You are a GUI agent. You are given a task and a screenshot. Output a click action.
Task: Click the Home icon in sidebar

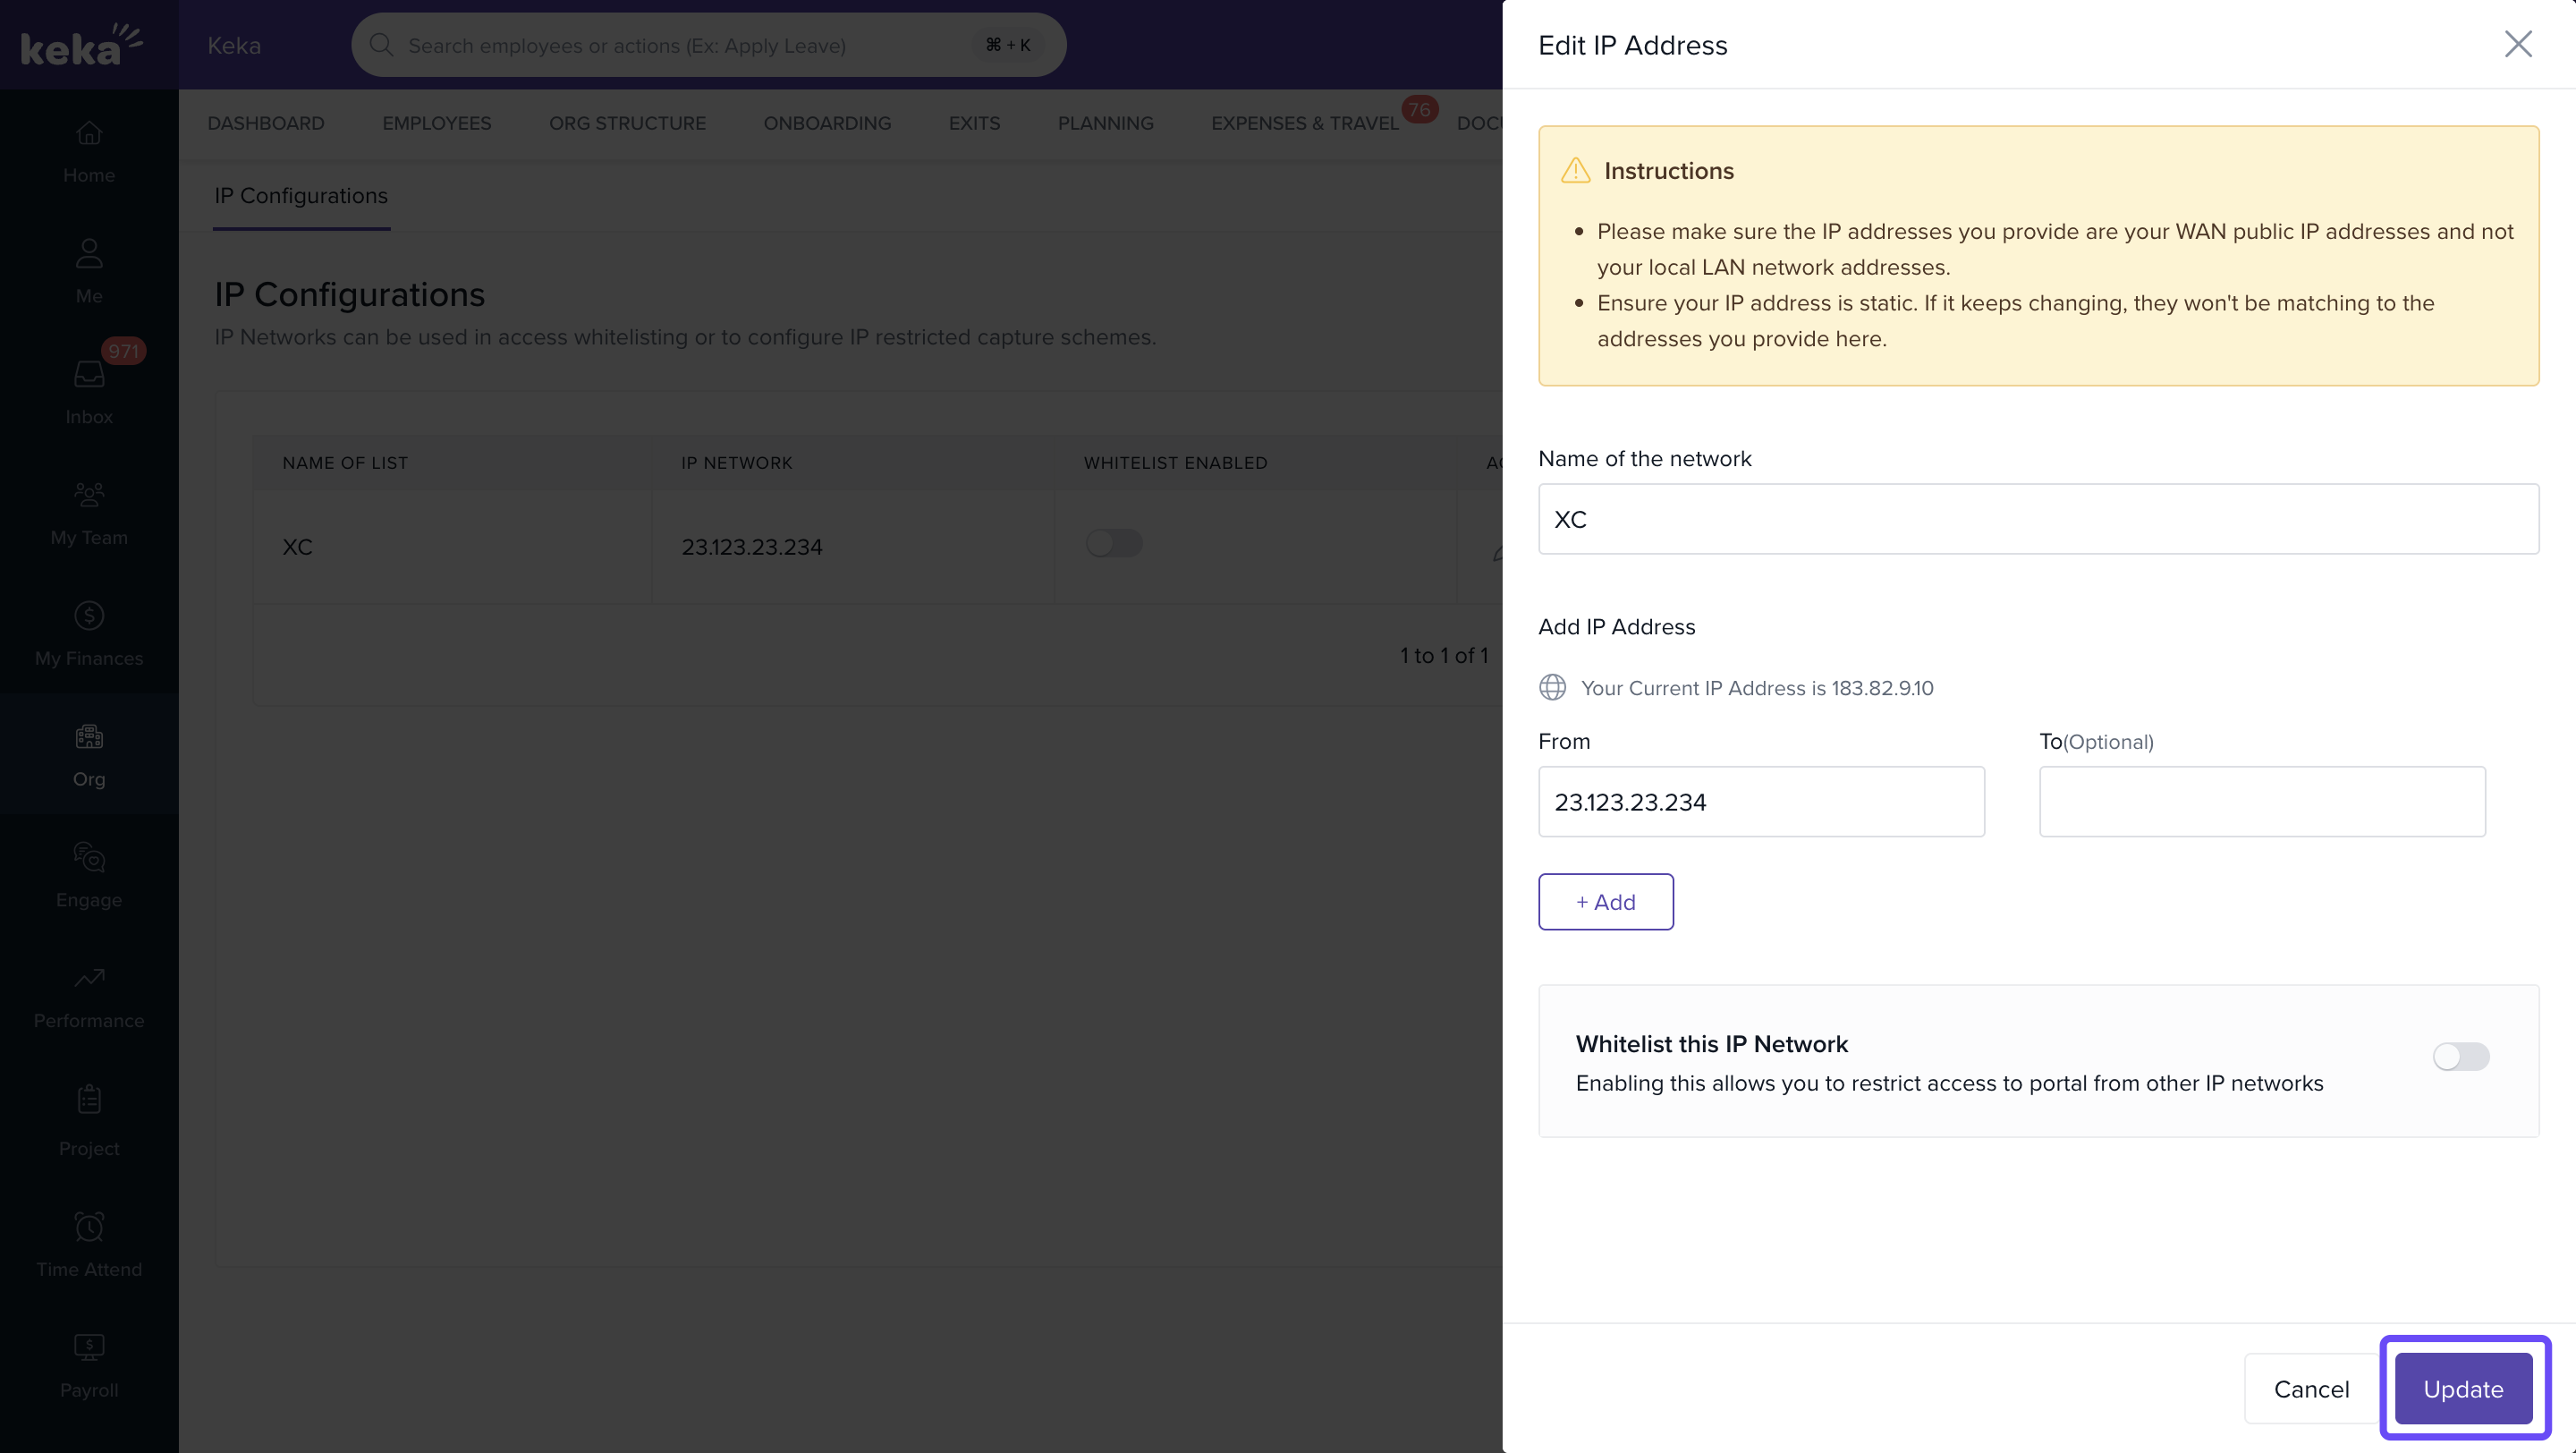pos(89,133)
